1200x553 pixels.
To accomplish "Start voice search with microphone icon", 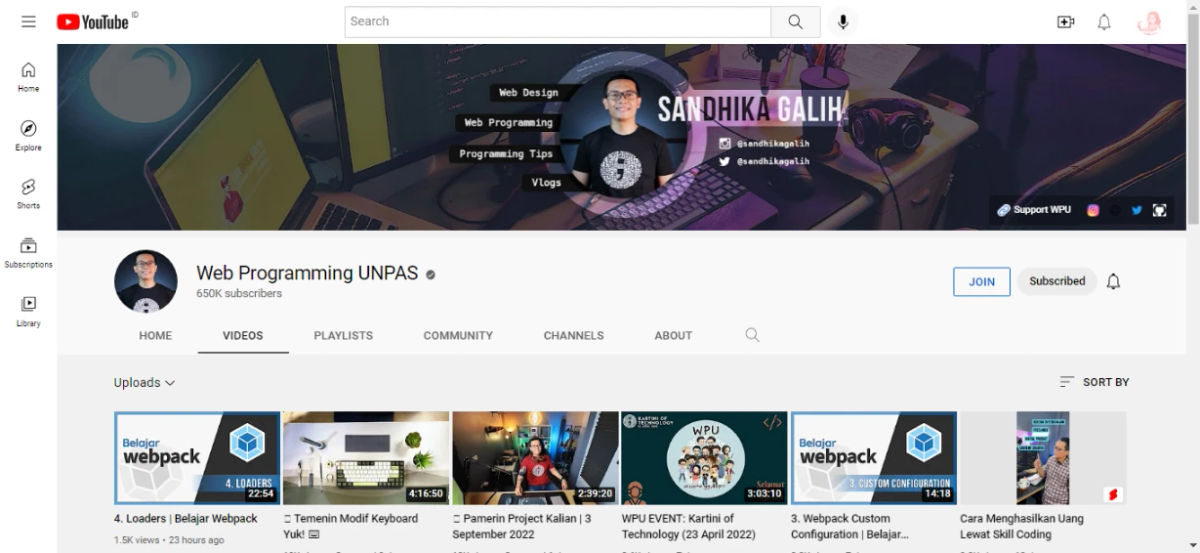I will [x=843, y=22].
